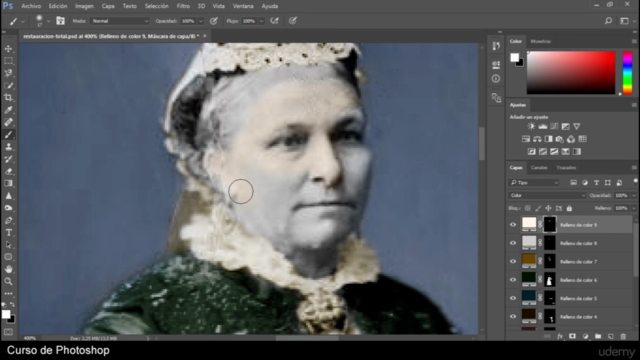Click the foreground color swatch in toolbar
The image size is (640, 360).
click(6, 314)
